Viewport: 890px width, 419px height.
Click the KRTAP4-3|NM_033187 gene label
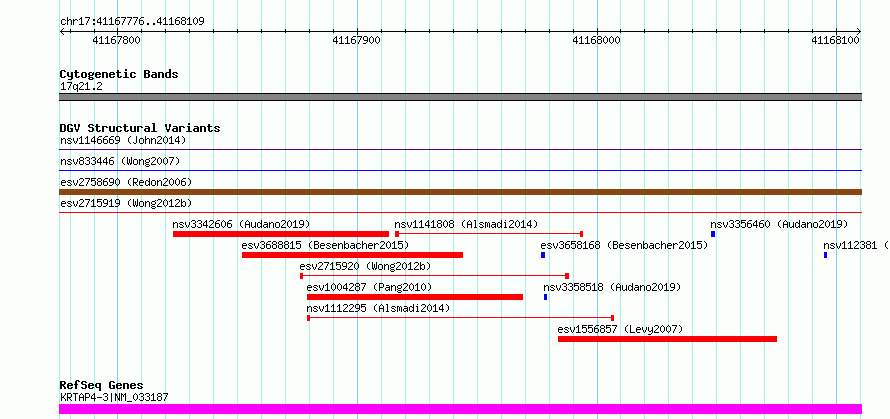(114, 397)
